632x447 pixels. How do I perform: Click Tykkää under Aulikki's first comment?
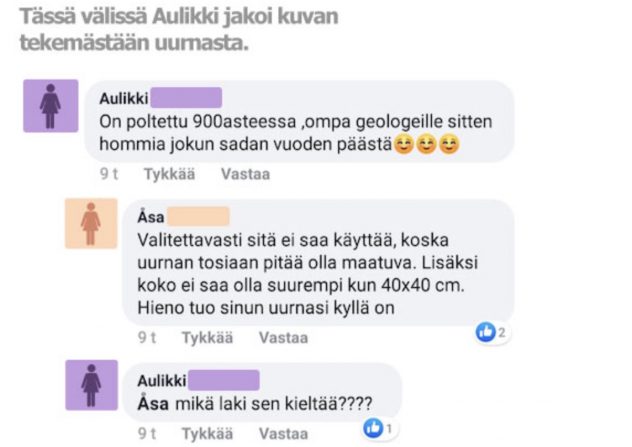pyautogui.click(x=170, y=174)
